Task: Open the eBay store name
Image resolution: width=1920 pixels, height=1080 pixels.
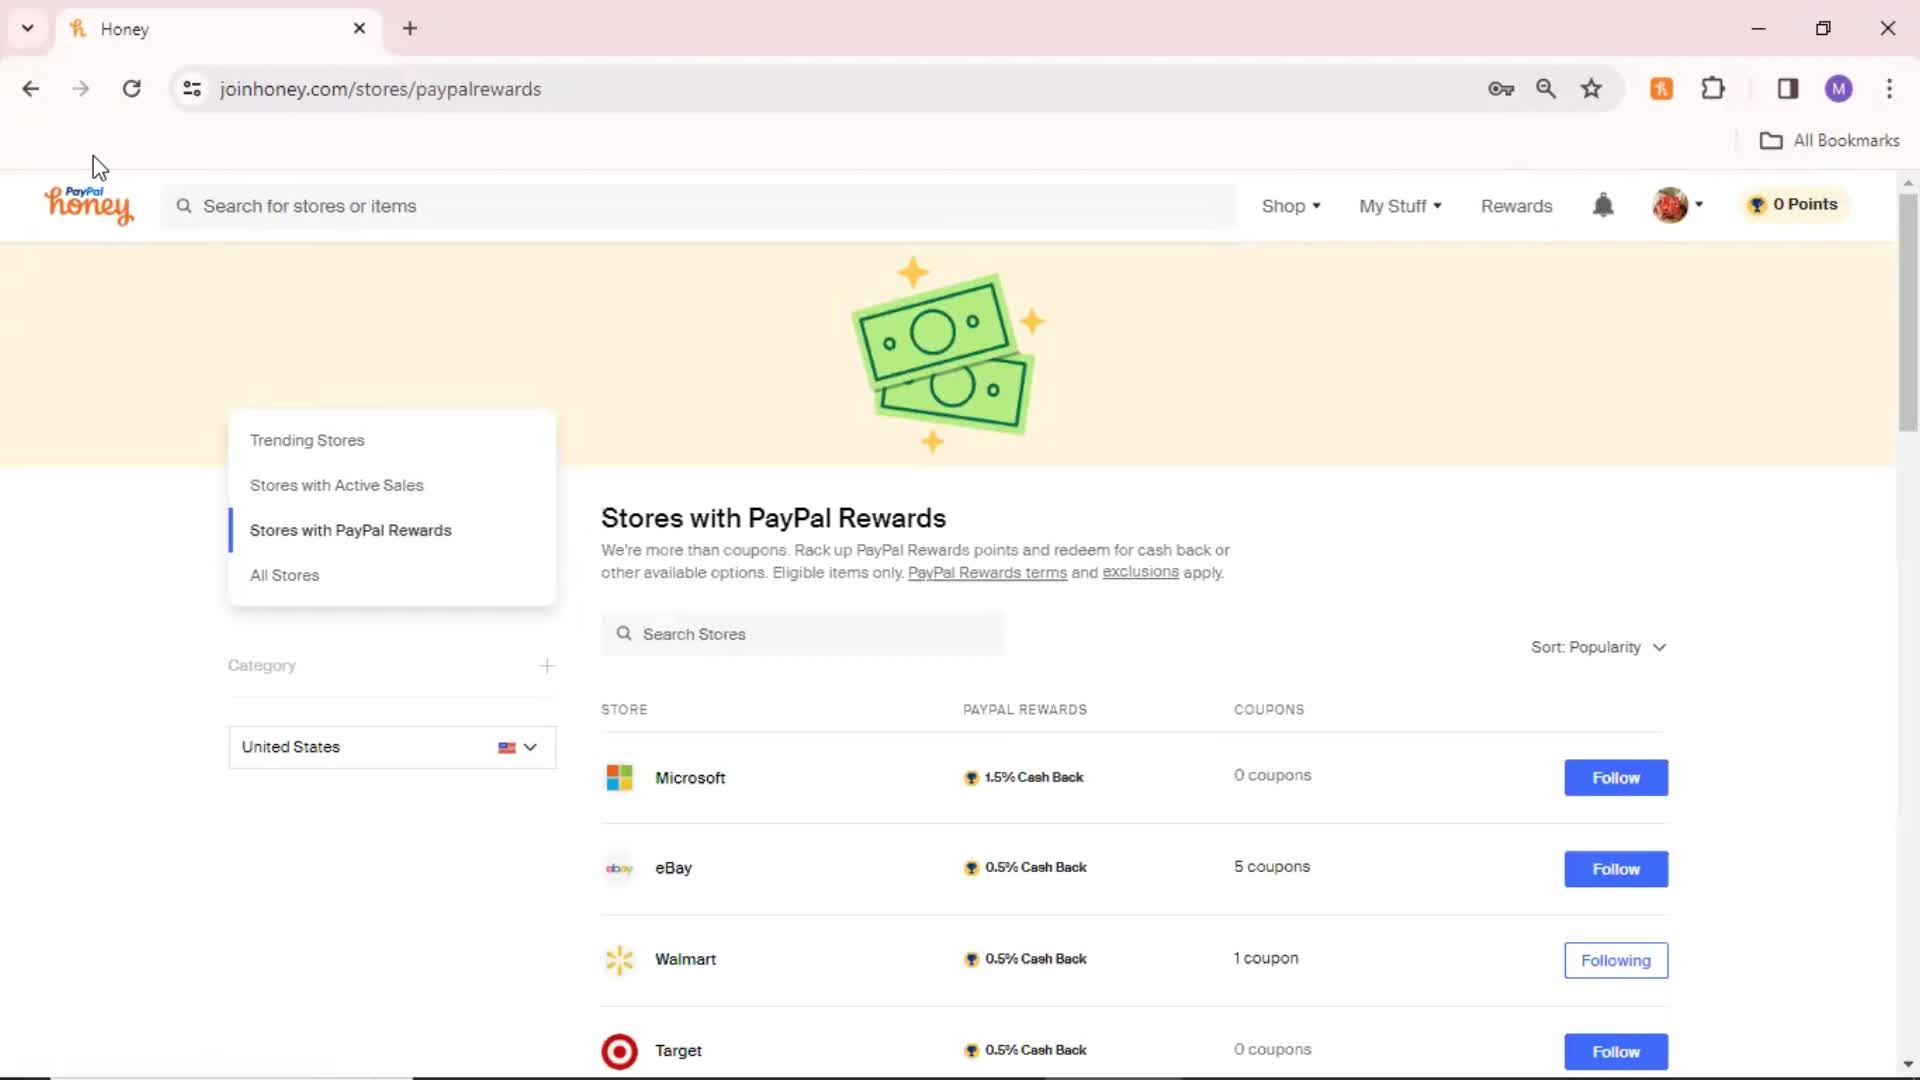Action: click(x=673, y=868)
